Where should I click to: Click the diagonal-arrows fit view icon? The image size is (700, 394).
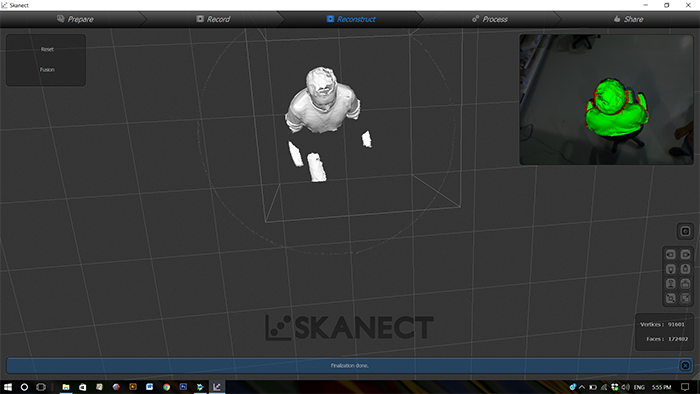[671, 299]
